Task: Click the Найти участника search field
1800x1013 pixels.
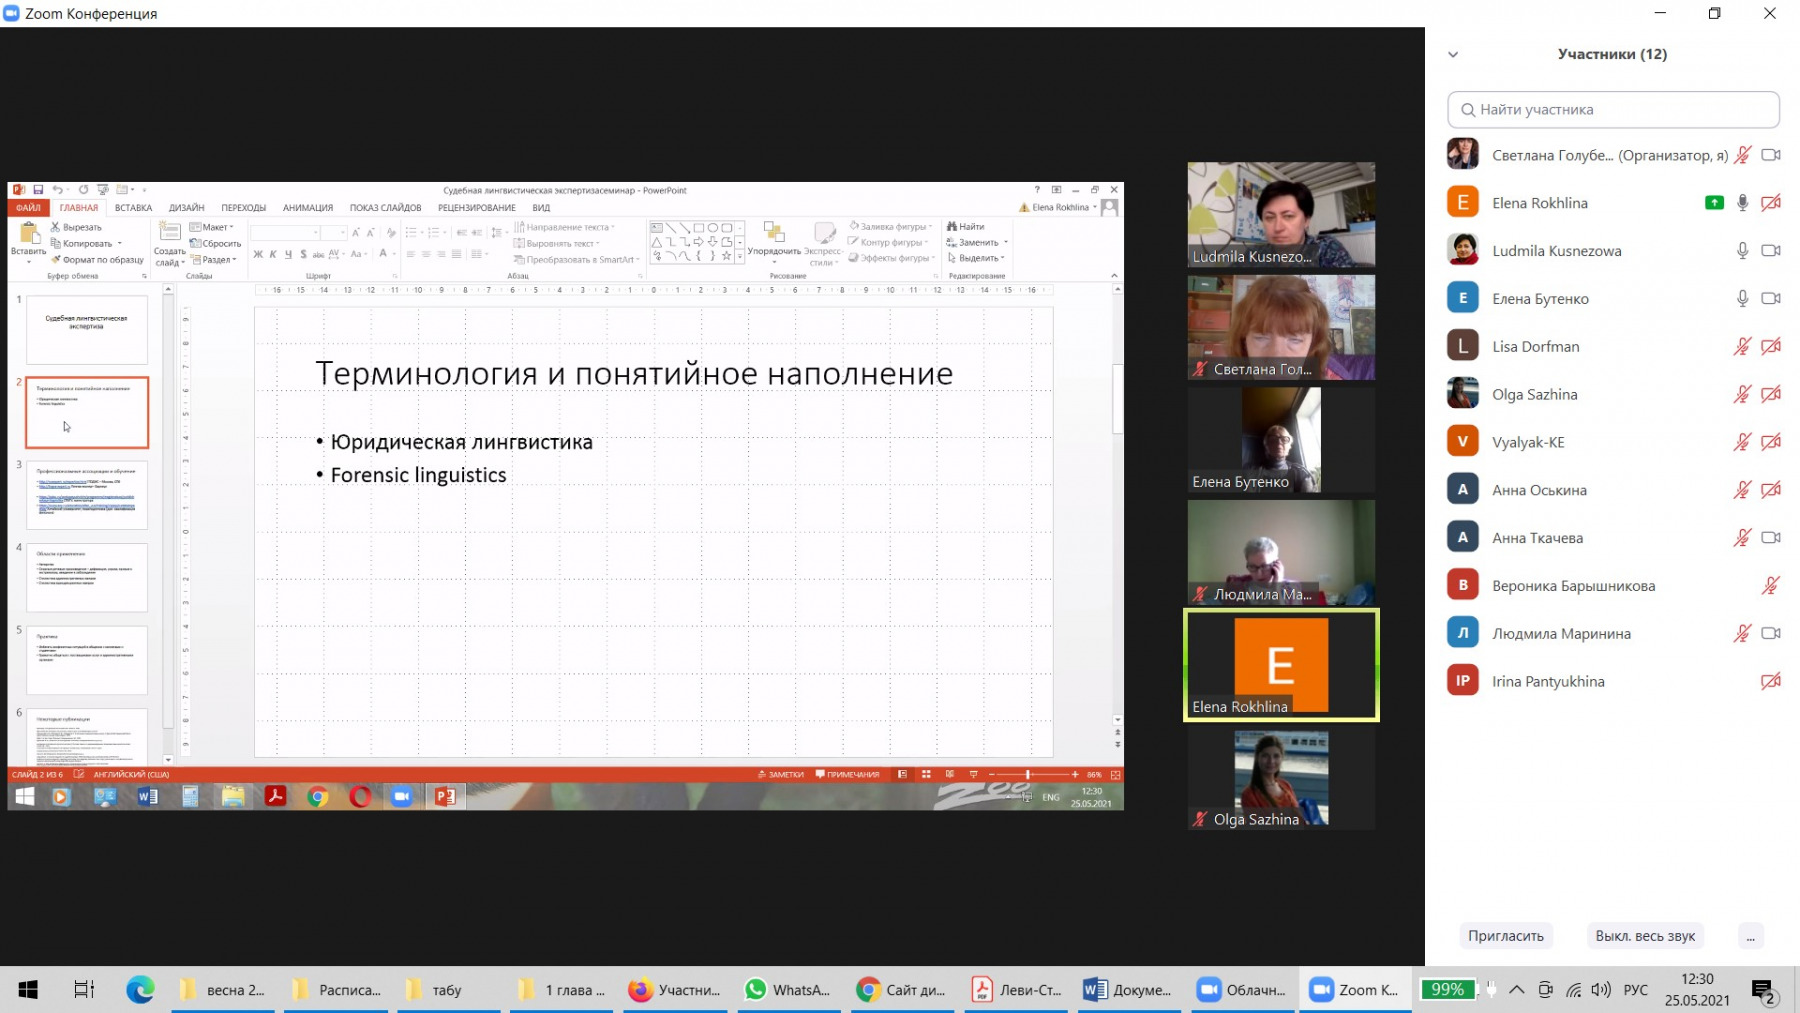Action: [1613, 110]
